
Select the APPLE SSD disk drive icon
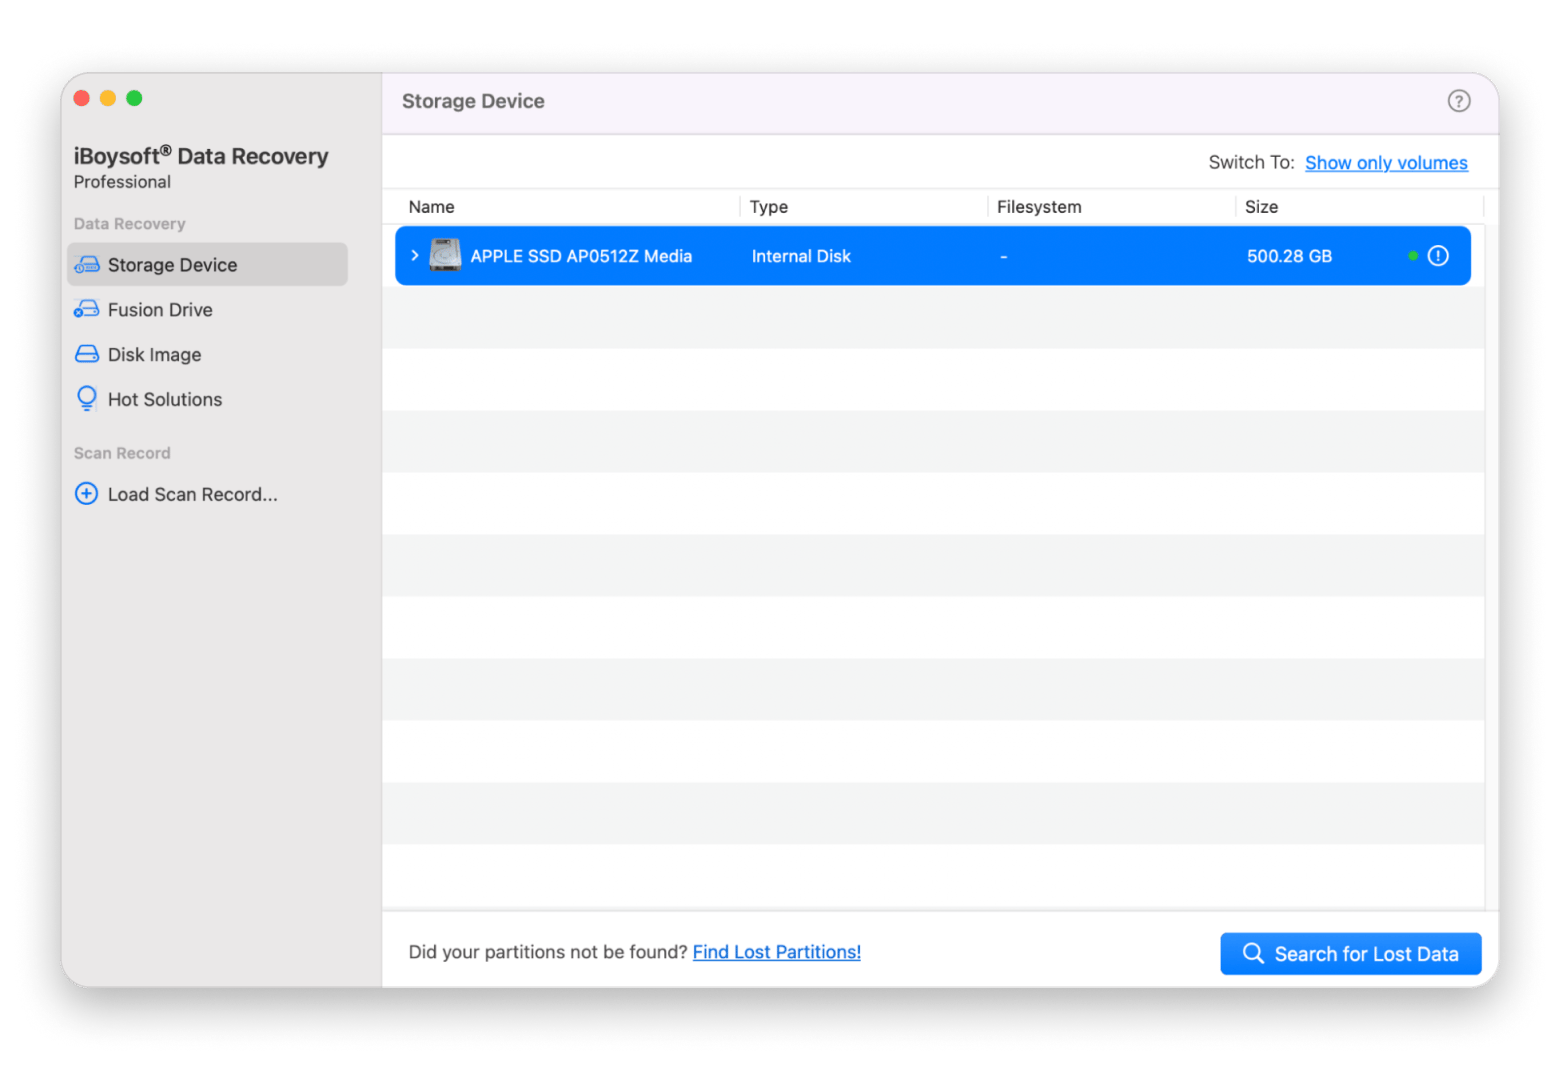[445, 256]
